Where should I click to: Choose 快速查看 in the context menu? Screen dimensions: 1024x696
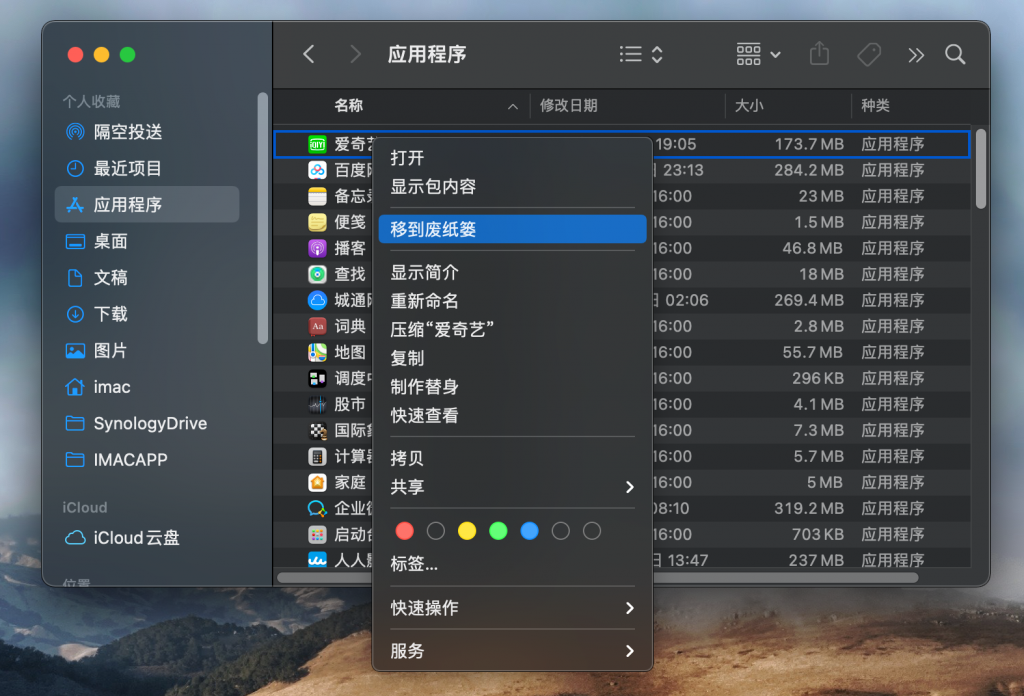pos(512,415)
